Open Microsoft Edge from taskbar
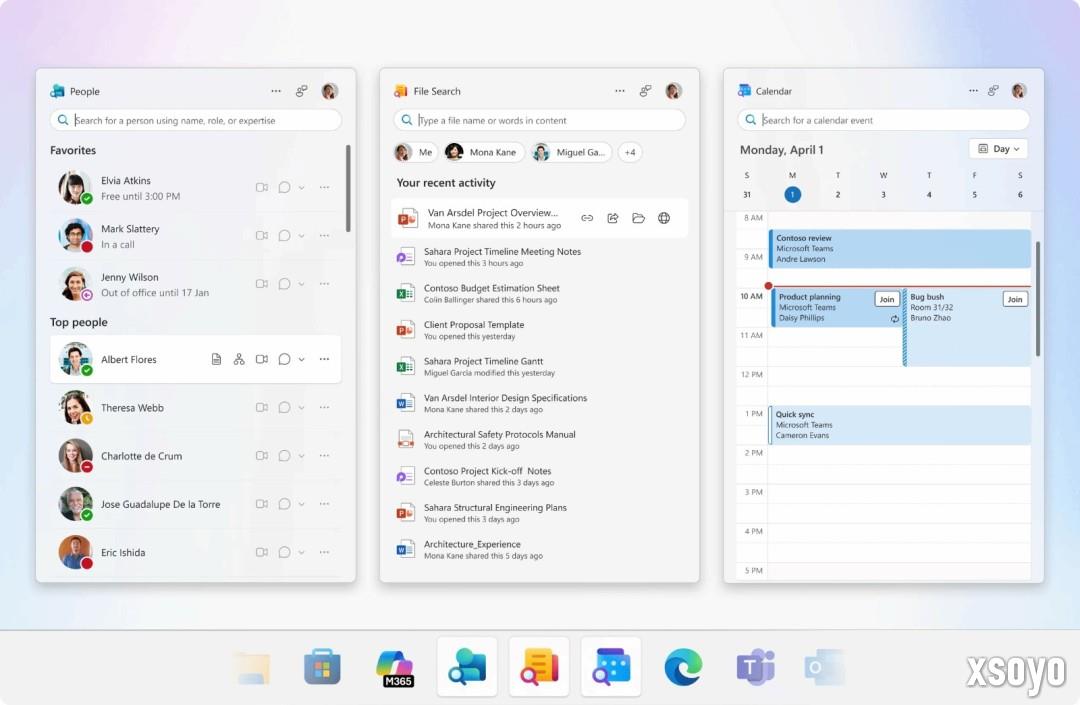Viewport: 1080px width, 705px height. tap(683, 667)
